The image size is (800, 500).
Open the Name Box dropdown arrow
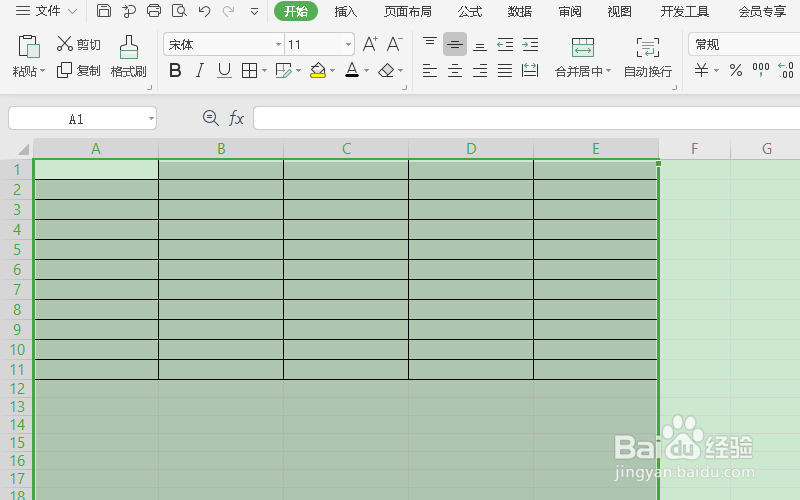[x=151, y=119]
